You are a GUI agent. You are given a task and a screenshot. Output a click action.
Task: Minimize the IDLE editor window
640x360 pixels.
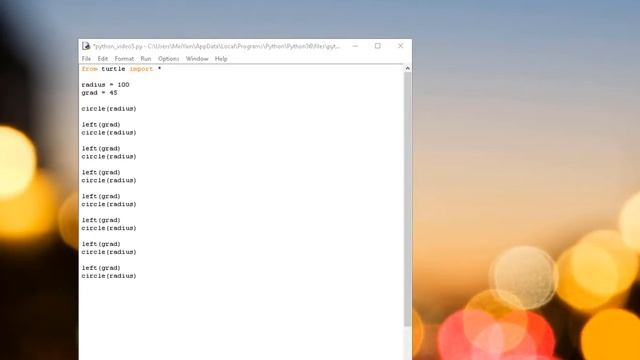point(355,46)
